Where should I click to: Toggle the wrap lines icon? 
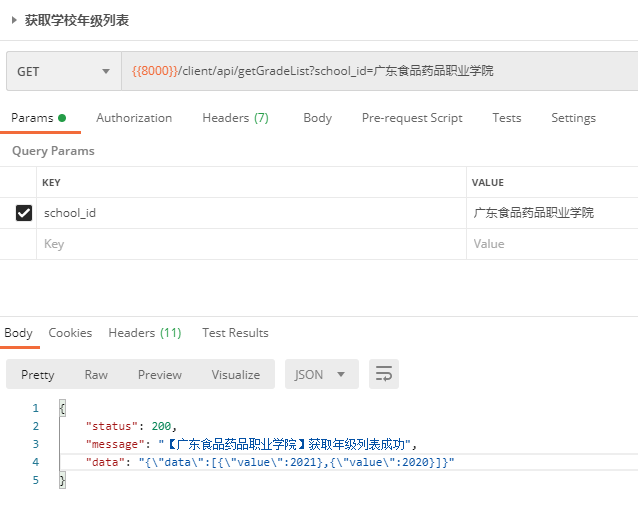[x=384, y=374]
